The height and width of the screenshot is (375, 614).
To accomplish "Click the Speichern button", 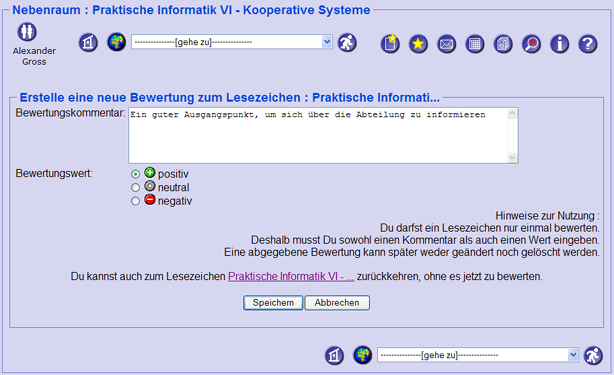I will coord(273,303).
